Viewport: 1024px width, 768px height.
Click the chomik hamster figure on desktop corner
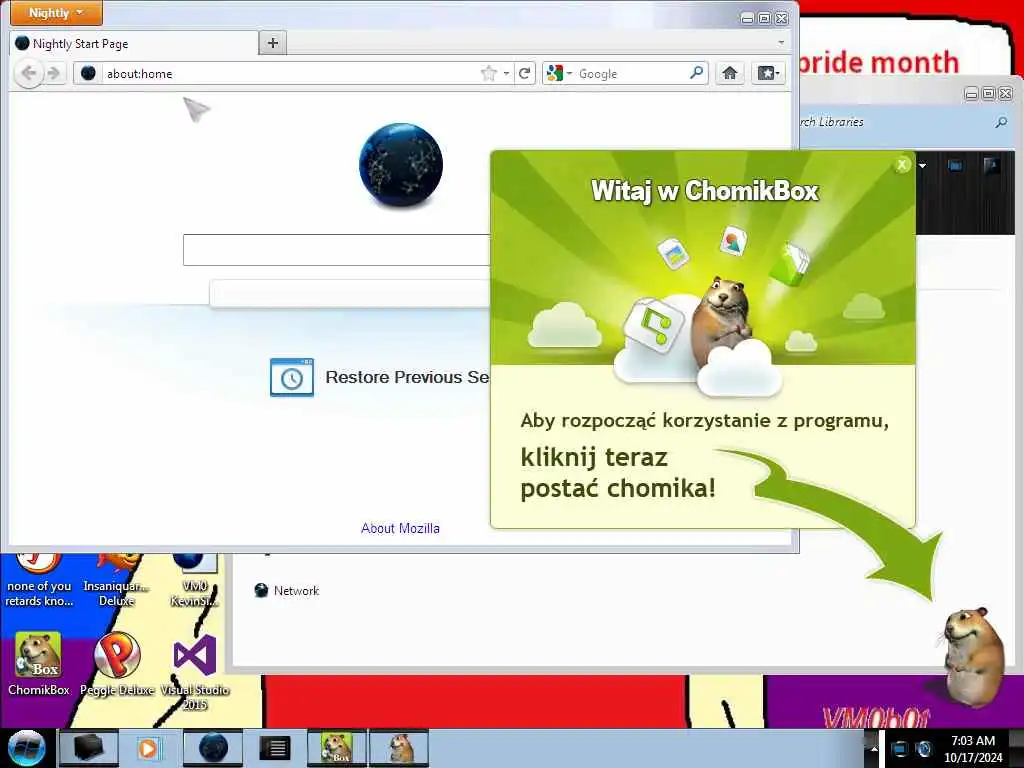973,656
